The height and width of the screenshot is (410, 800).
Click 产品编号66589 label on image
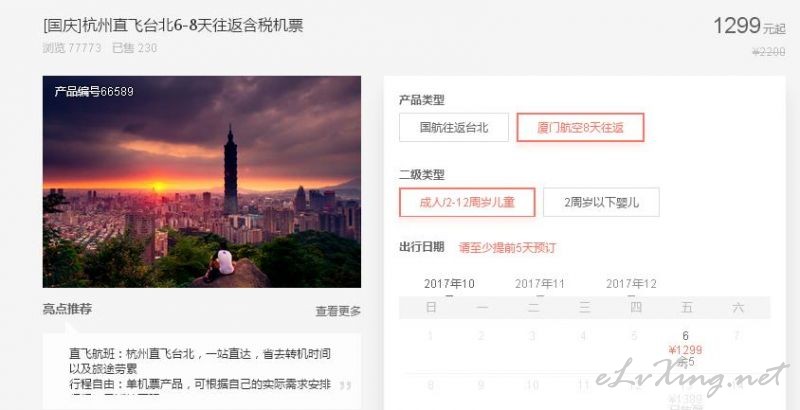94,92
